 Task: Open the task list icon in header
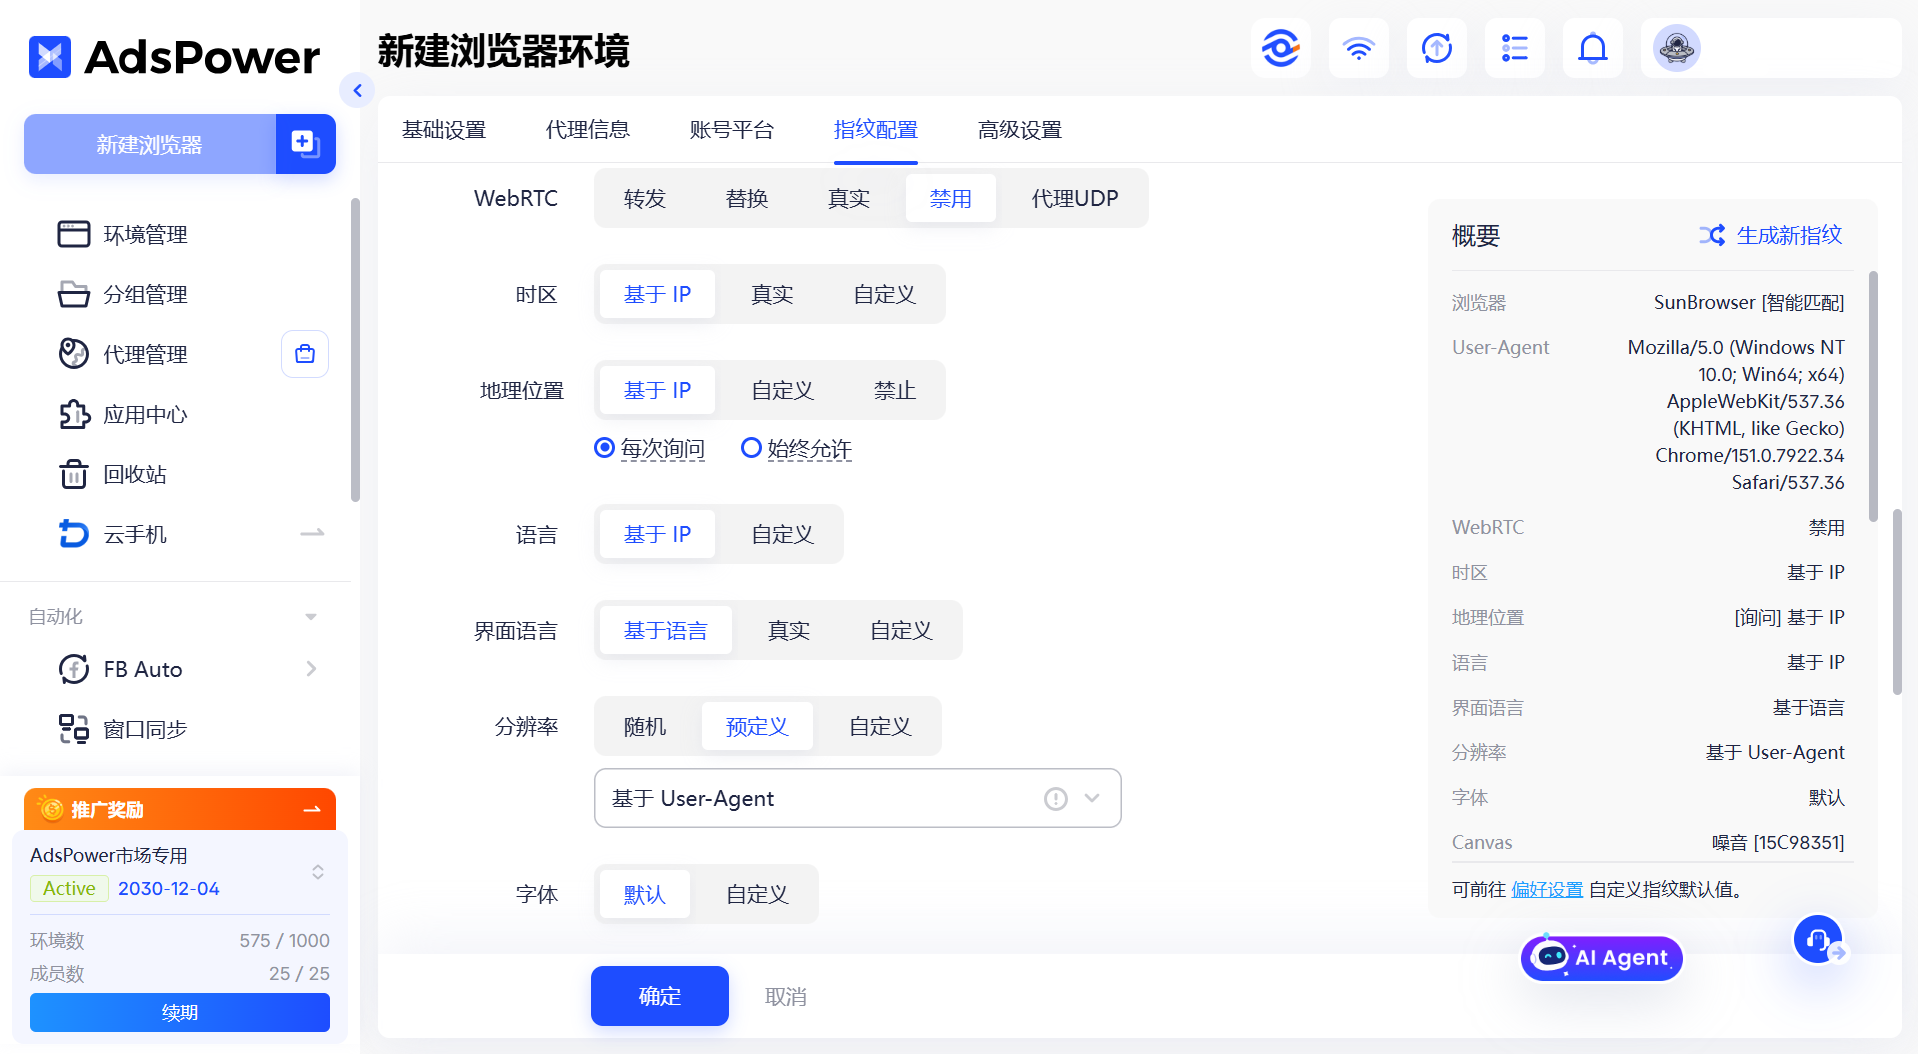click(x=1514, y=48)
